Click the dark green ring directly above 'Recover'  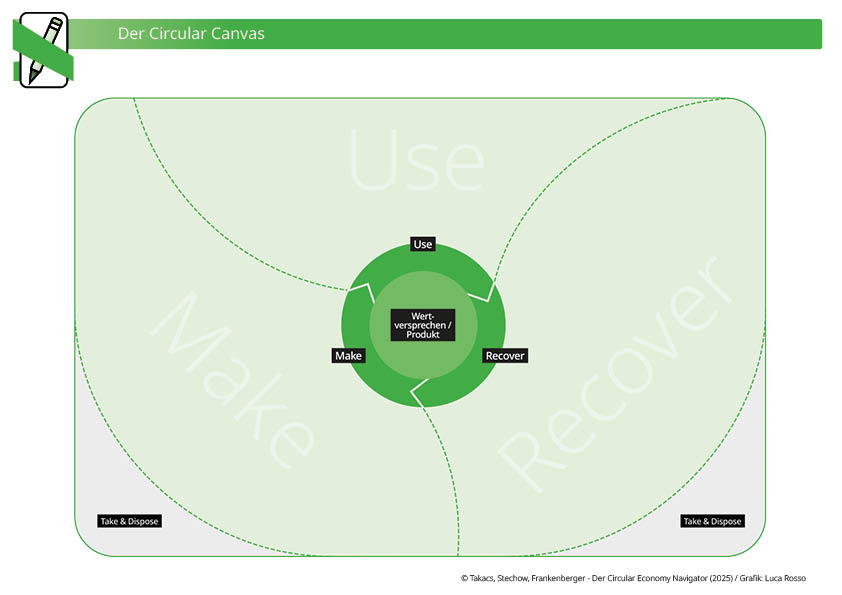pyautogui.click(x=492, y=325)
